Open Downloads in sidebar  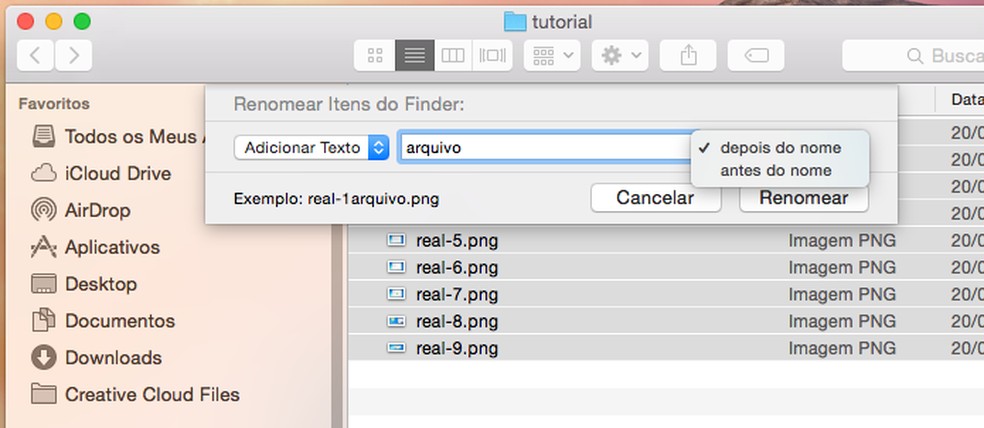[x=96, y=358]
